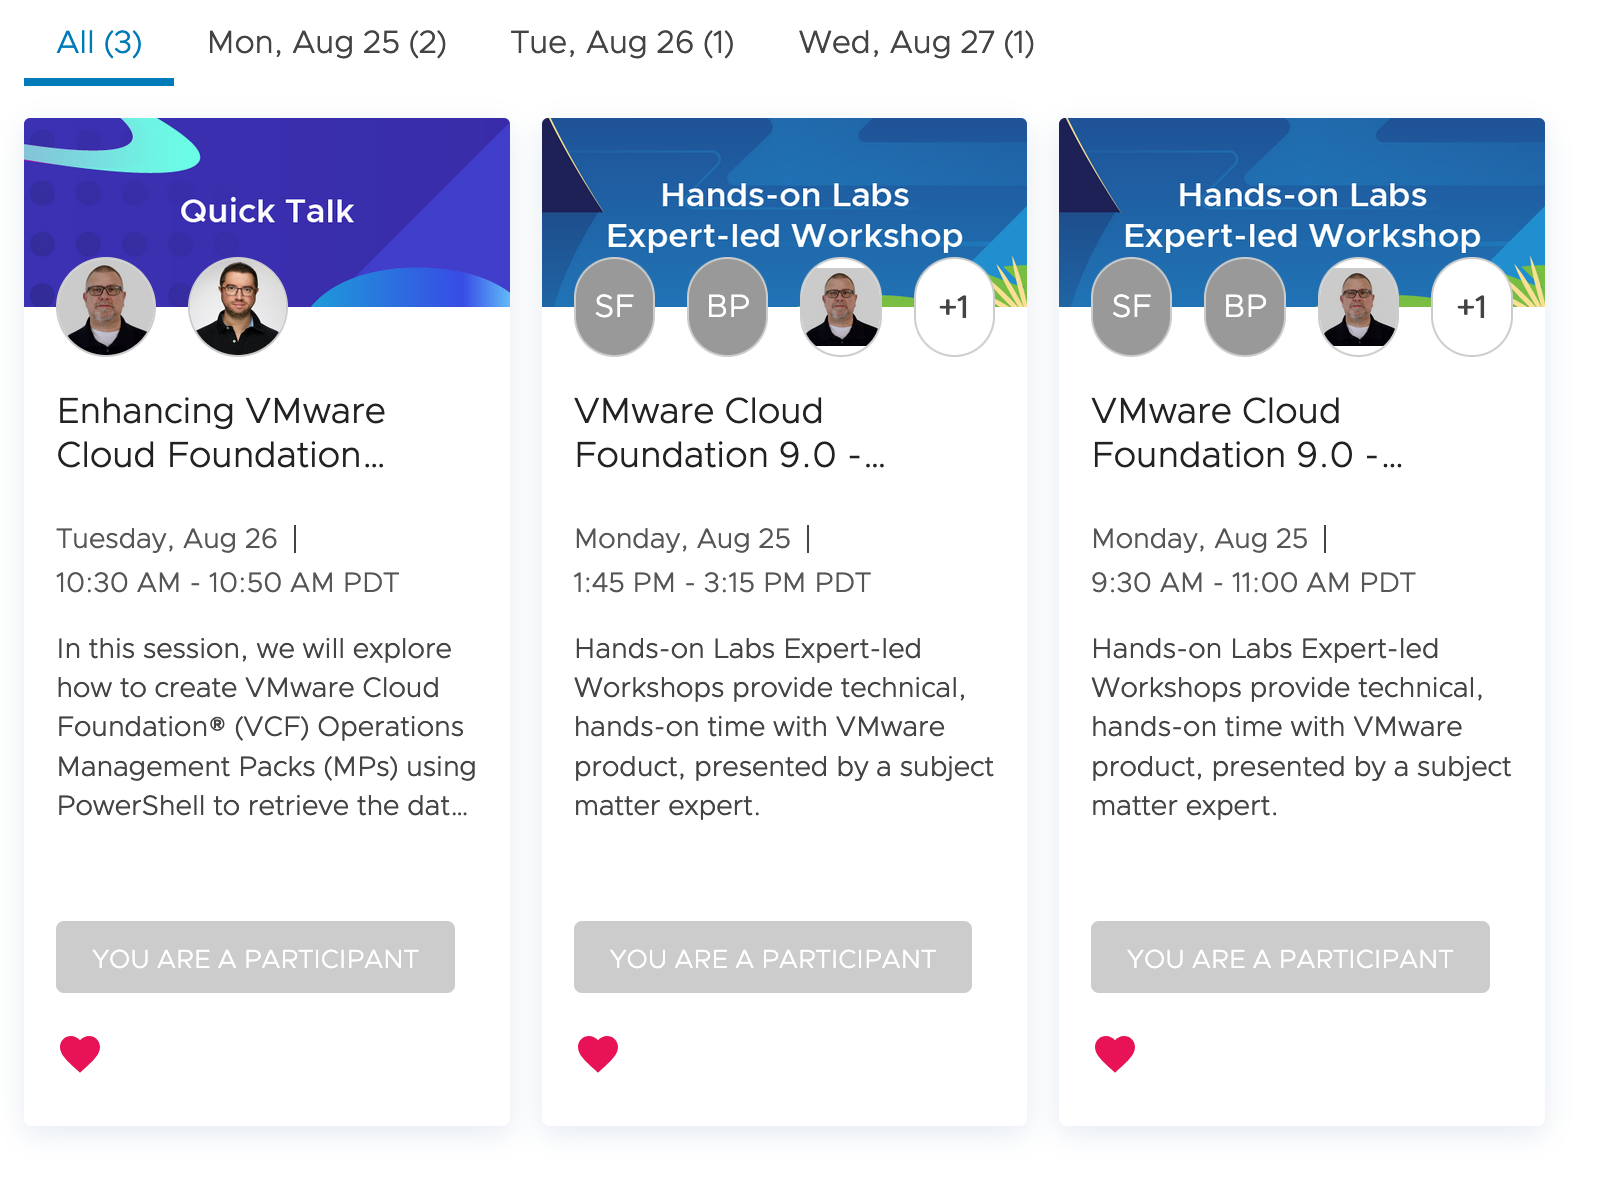Open Enhancing VMware Cloud Foundation session title

tap(221, 433)
